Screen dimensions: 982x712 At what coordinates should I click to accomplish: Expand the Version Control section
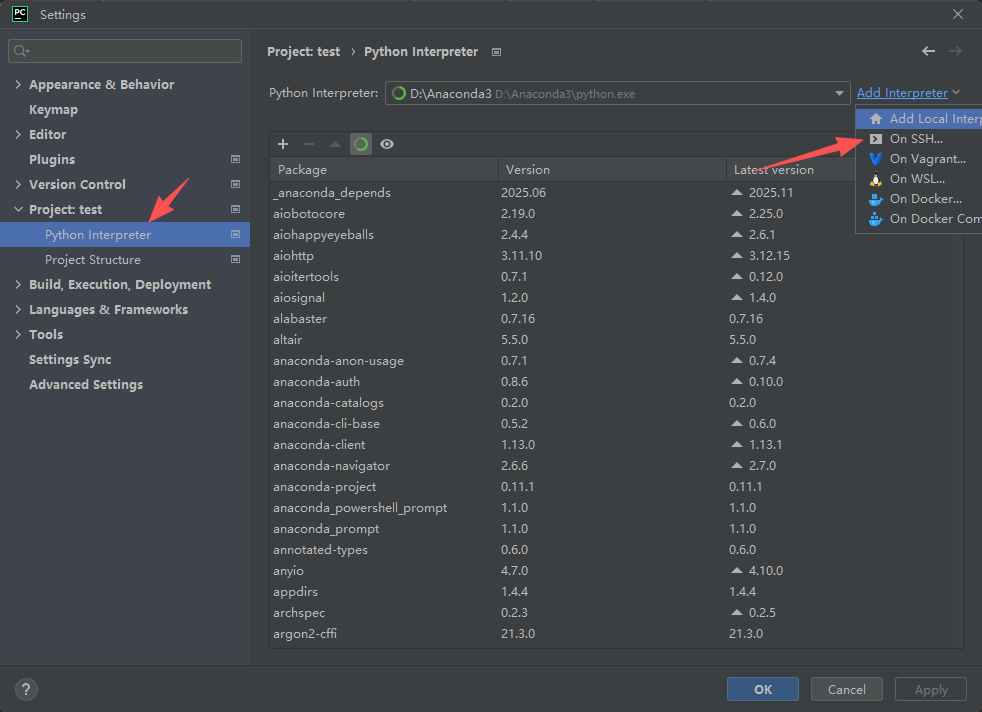click(18, 185)
